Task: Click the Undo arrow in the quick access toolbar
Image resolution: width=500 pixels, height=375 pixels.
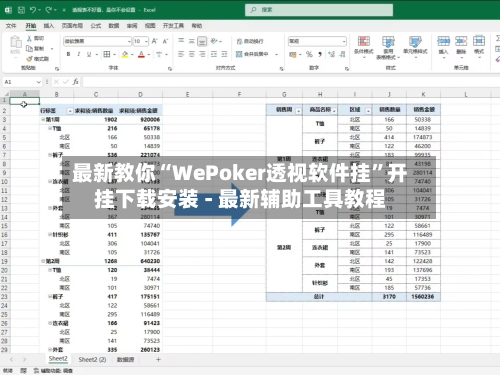Action: [33, 10]
